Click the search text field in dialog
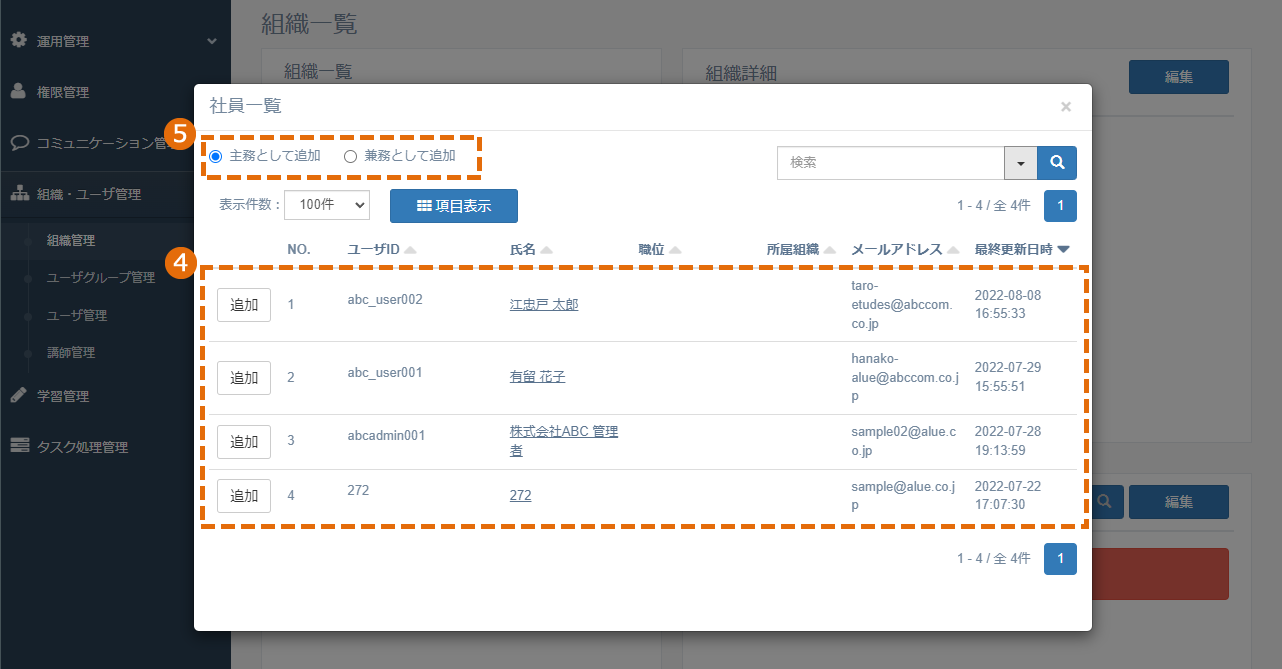The height and width of the screenshot is (669, 1282). tap(890, 162)
